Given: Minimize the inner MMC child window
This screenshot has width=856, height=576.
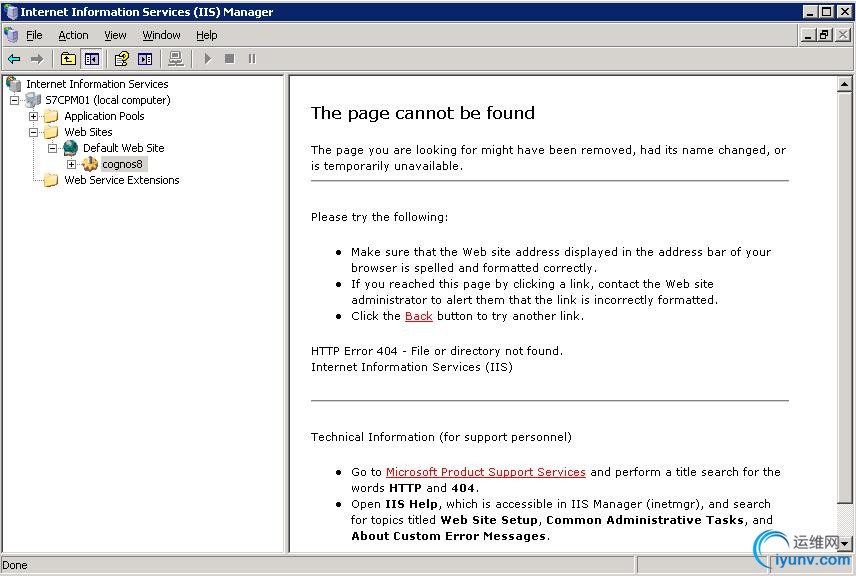Looking at the screenshot, I should coord(809,35).
